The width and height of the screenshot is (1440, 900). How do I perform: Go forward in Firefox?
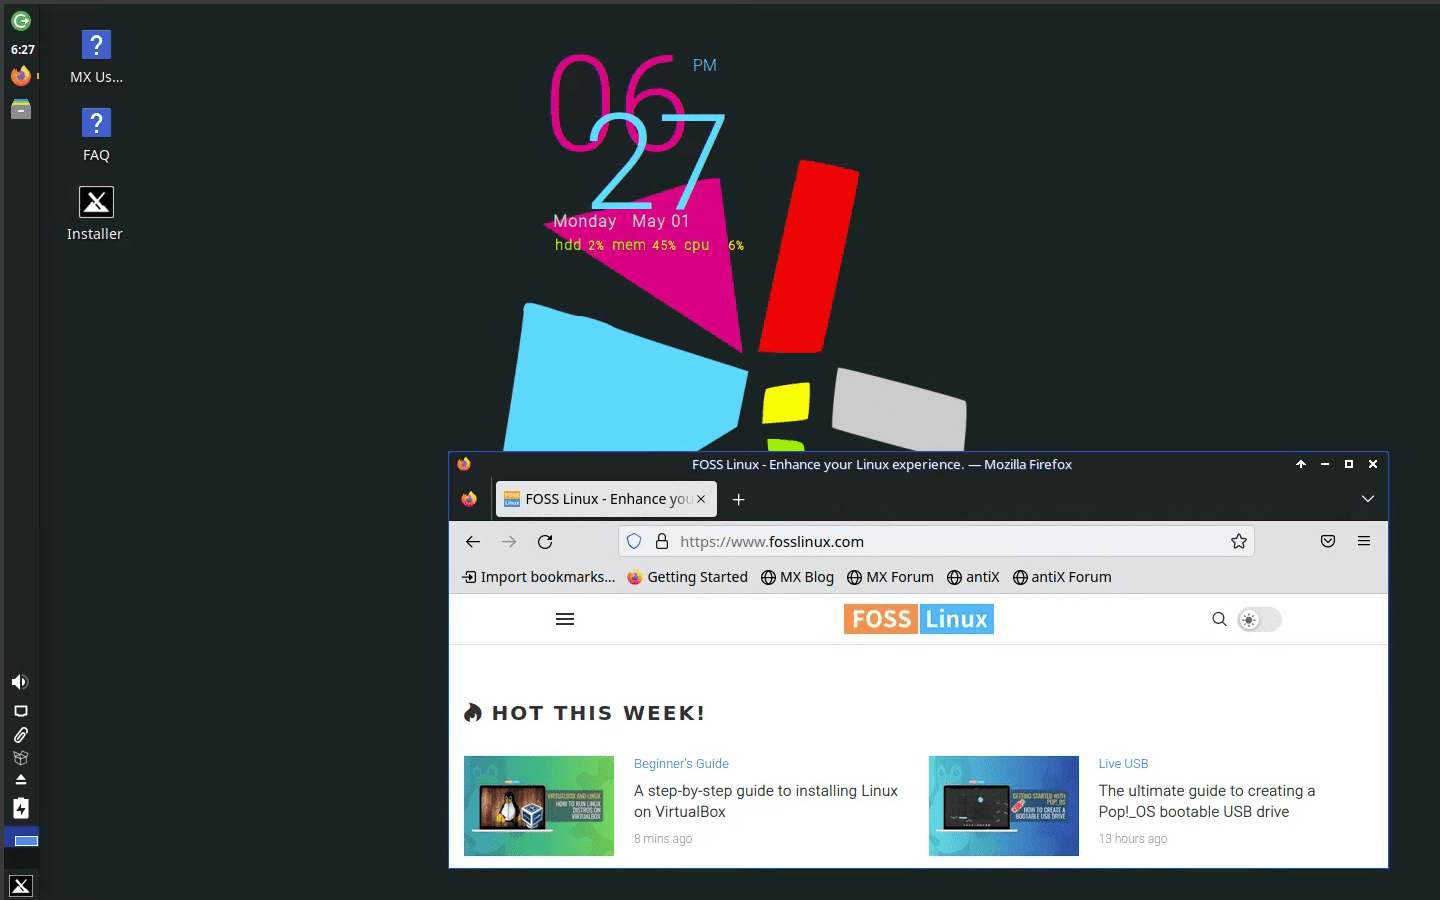point(509,542)
